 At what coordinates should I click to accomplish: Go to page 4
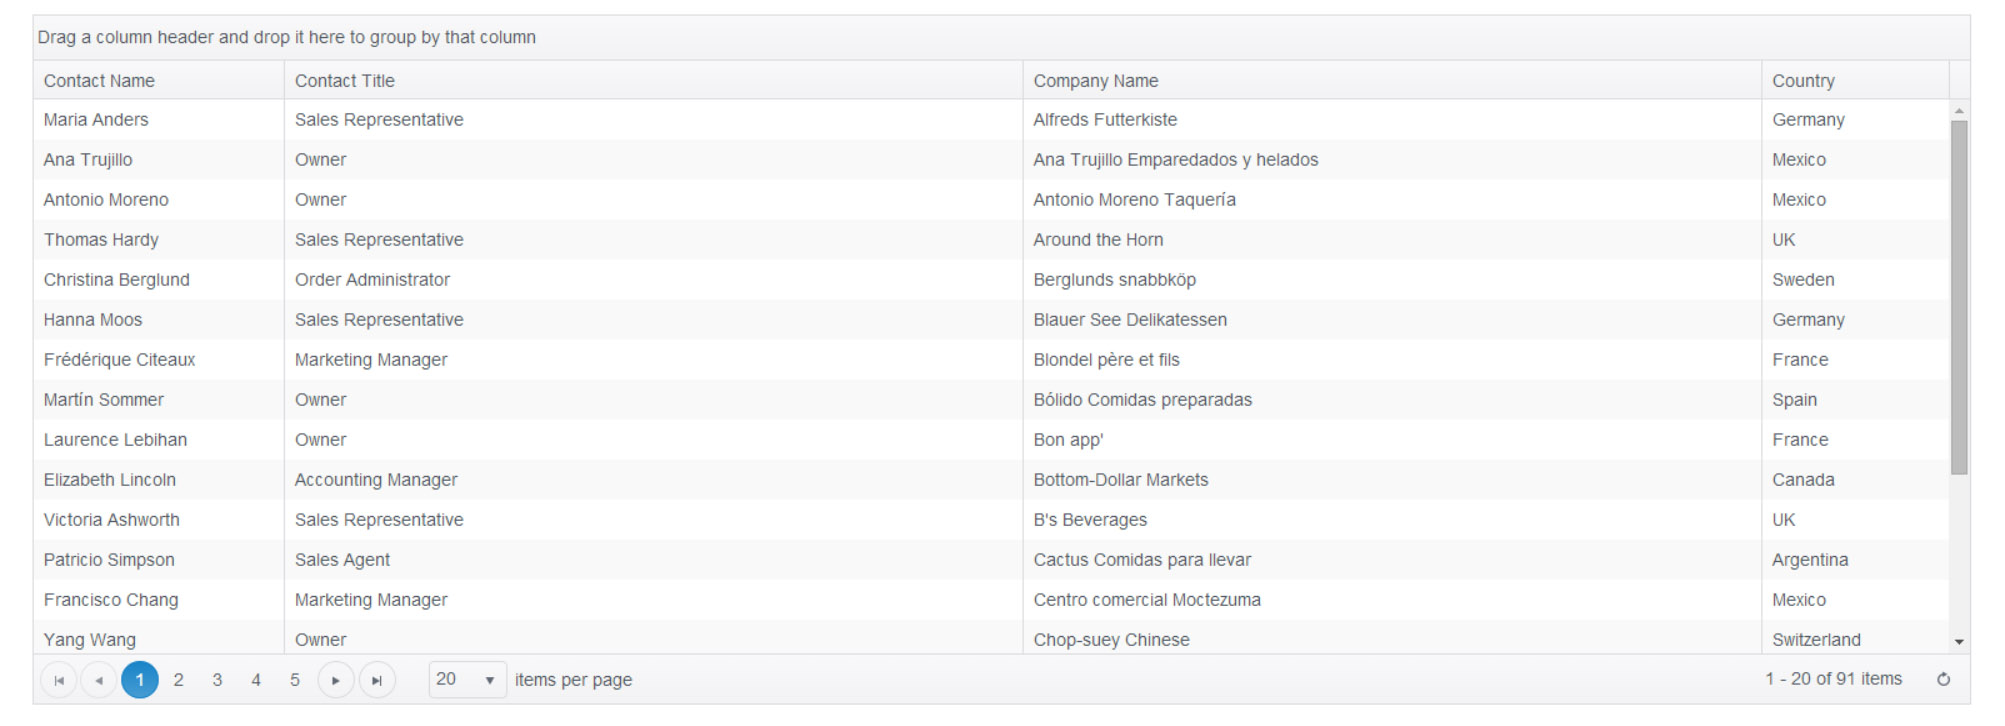pyautogui.click(x=256, y=680)
